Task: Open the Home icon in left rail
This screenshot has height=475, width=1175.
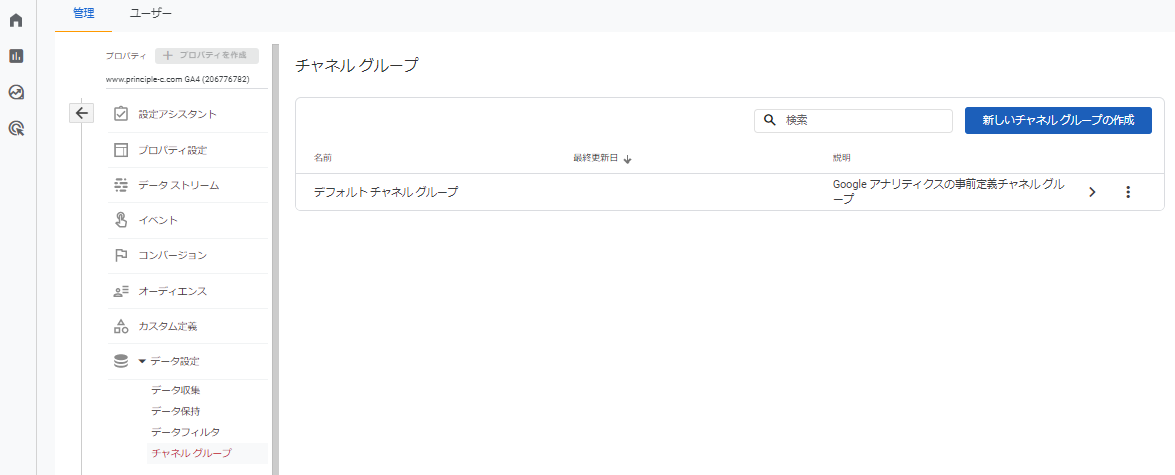Action: click(x=16, y=20)
